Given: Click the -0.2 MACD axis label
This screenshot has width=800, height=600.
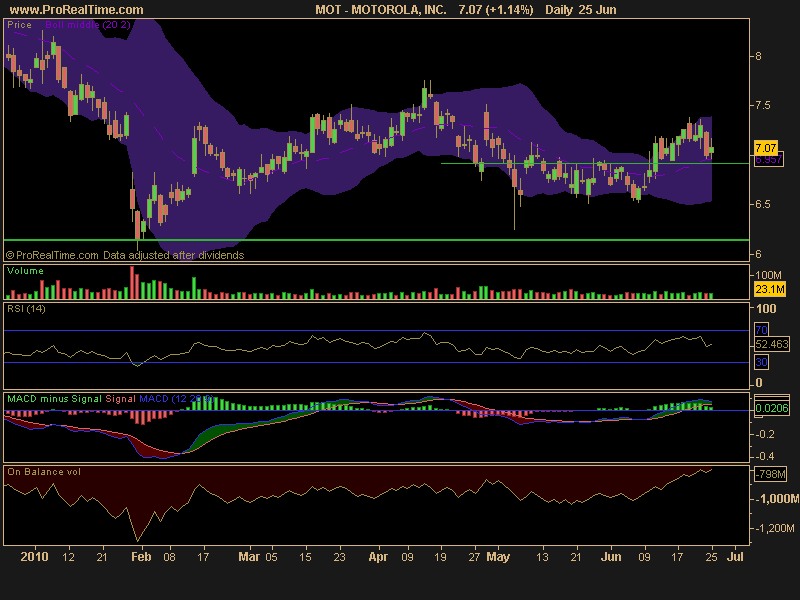Looking at the screenshot, I should coord(764,434).
